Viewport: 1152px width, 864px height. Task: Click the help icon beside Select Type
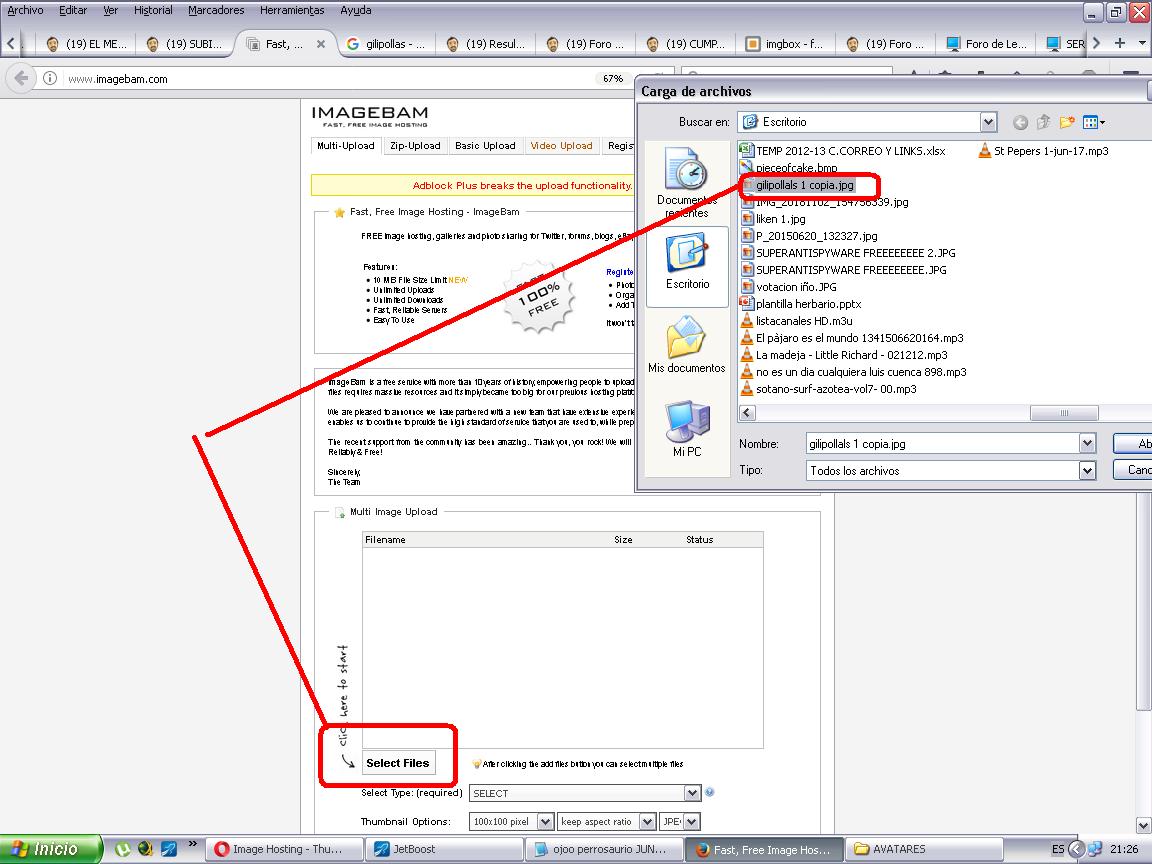710,792
